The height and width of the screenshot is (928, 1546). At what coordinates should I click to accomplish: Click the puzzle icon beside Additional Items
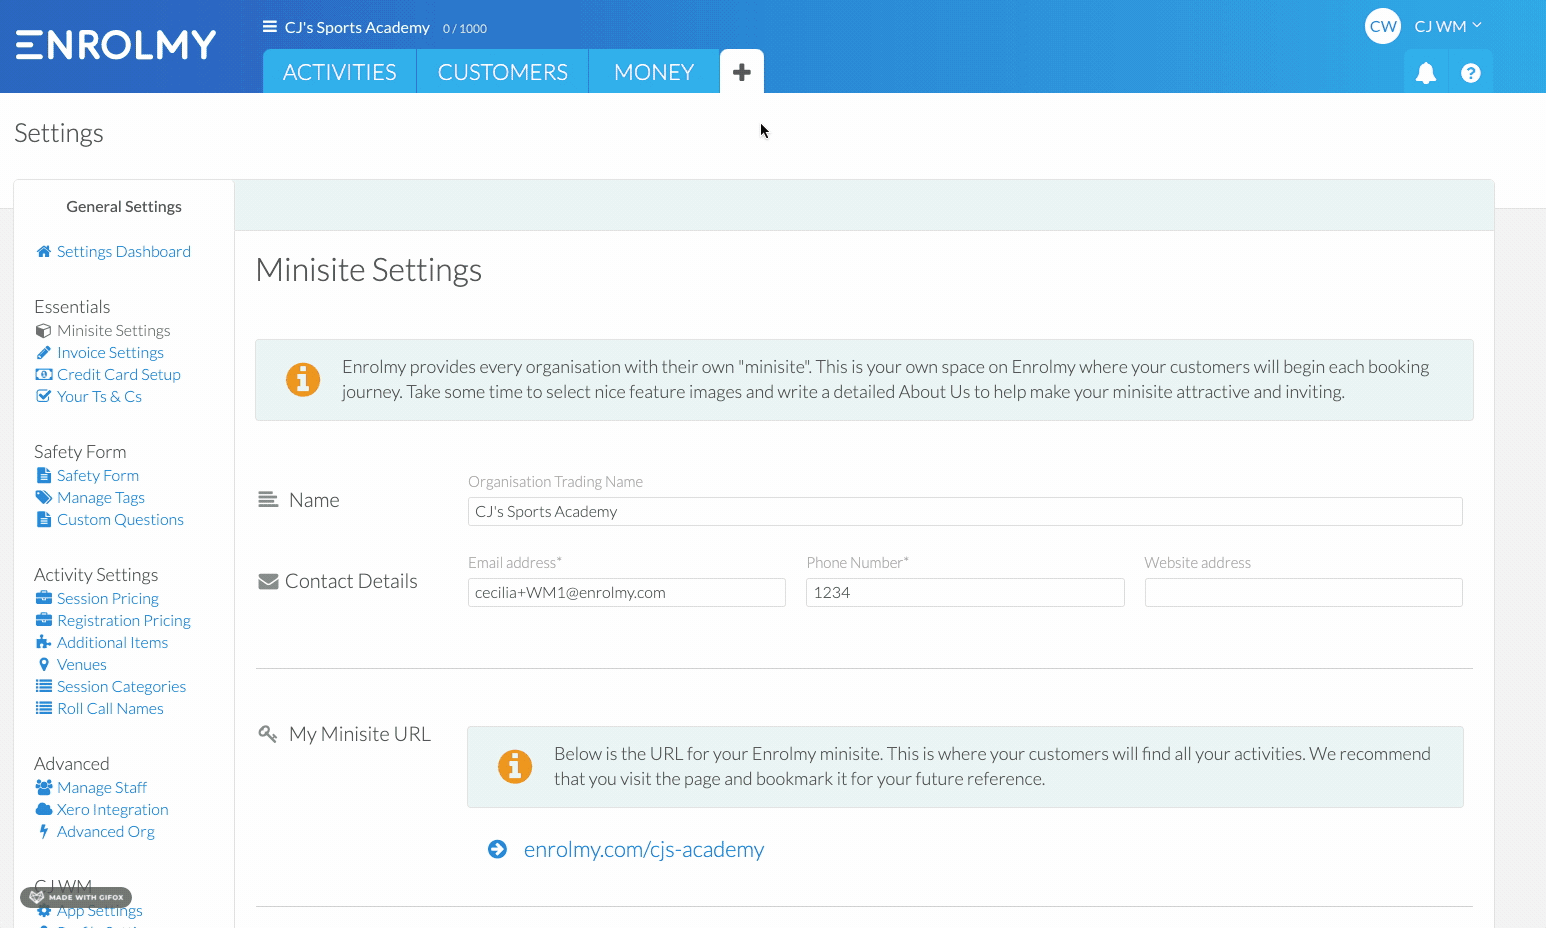tap(43, 643)
